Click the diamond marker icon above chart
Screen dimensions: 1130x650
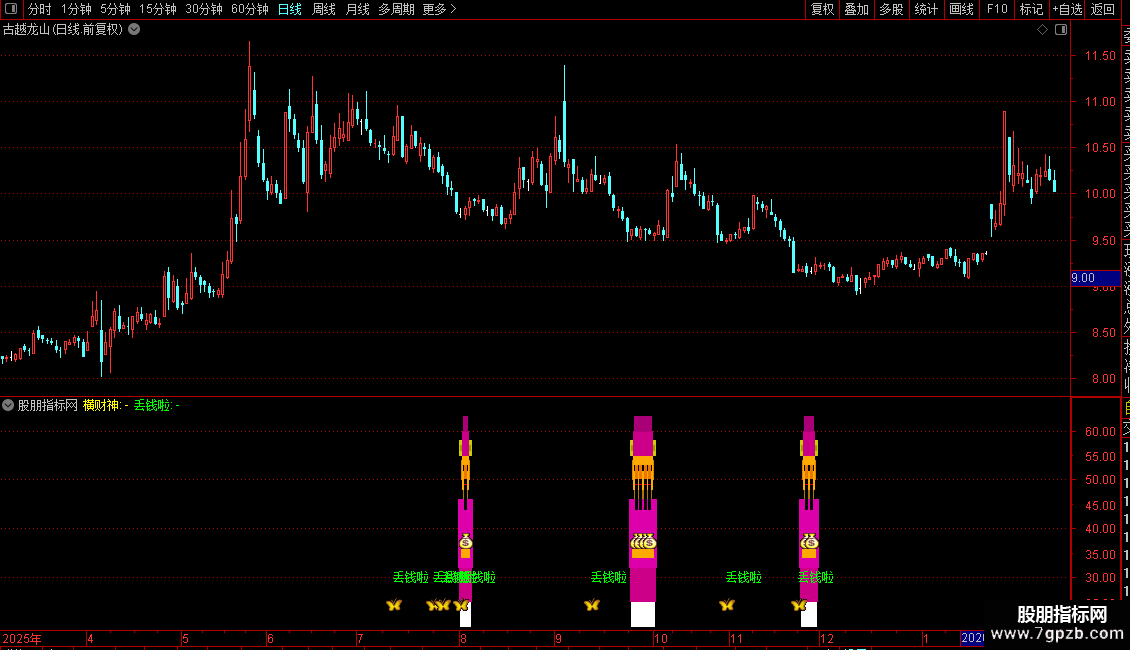click(1042, 30)
